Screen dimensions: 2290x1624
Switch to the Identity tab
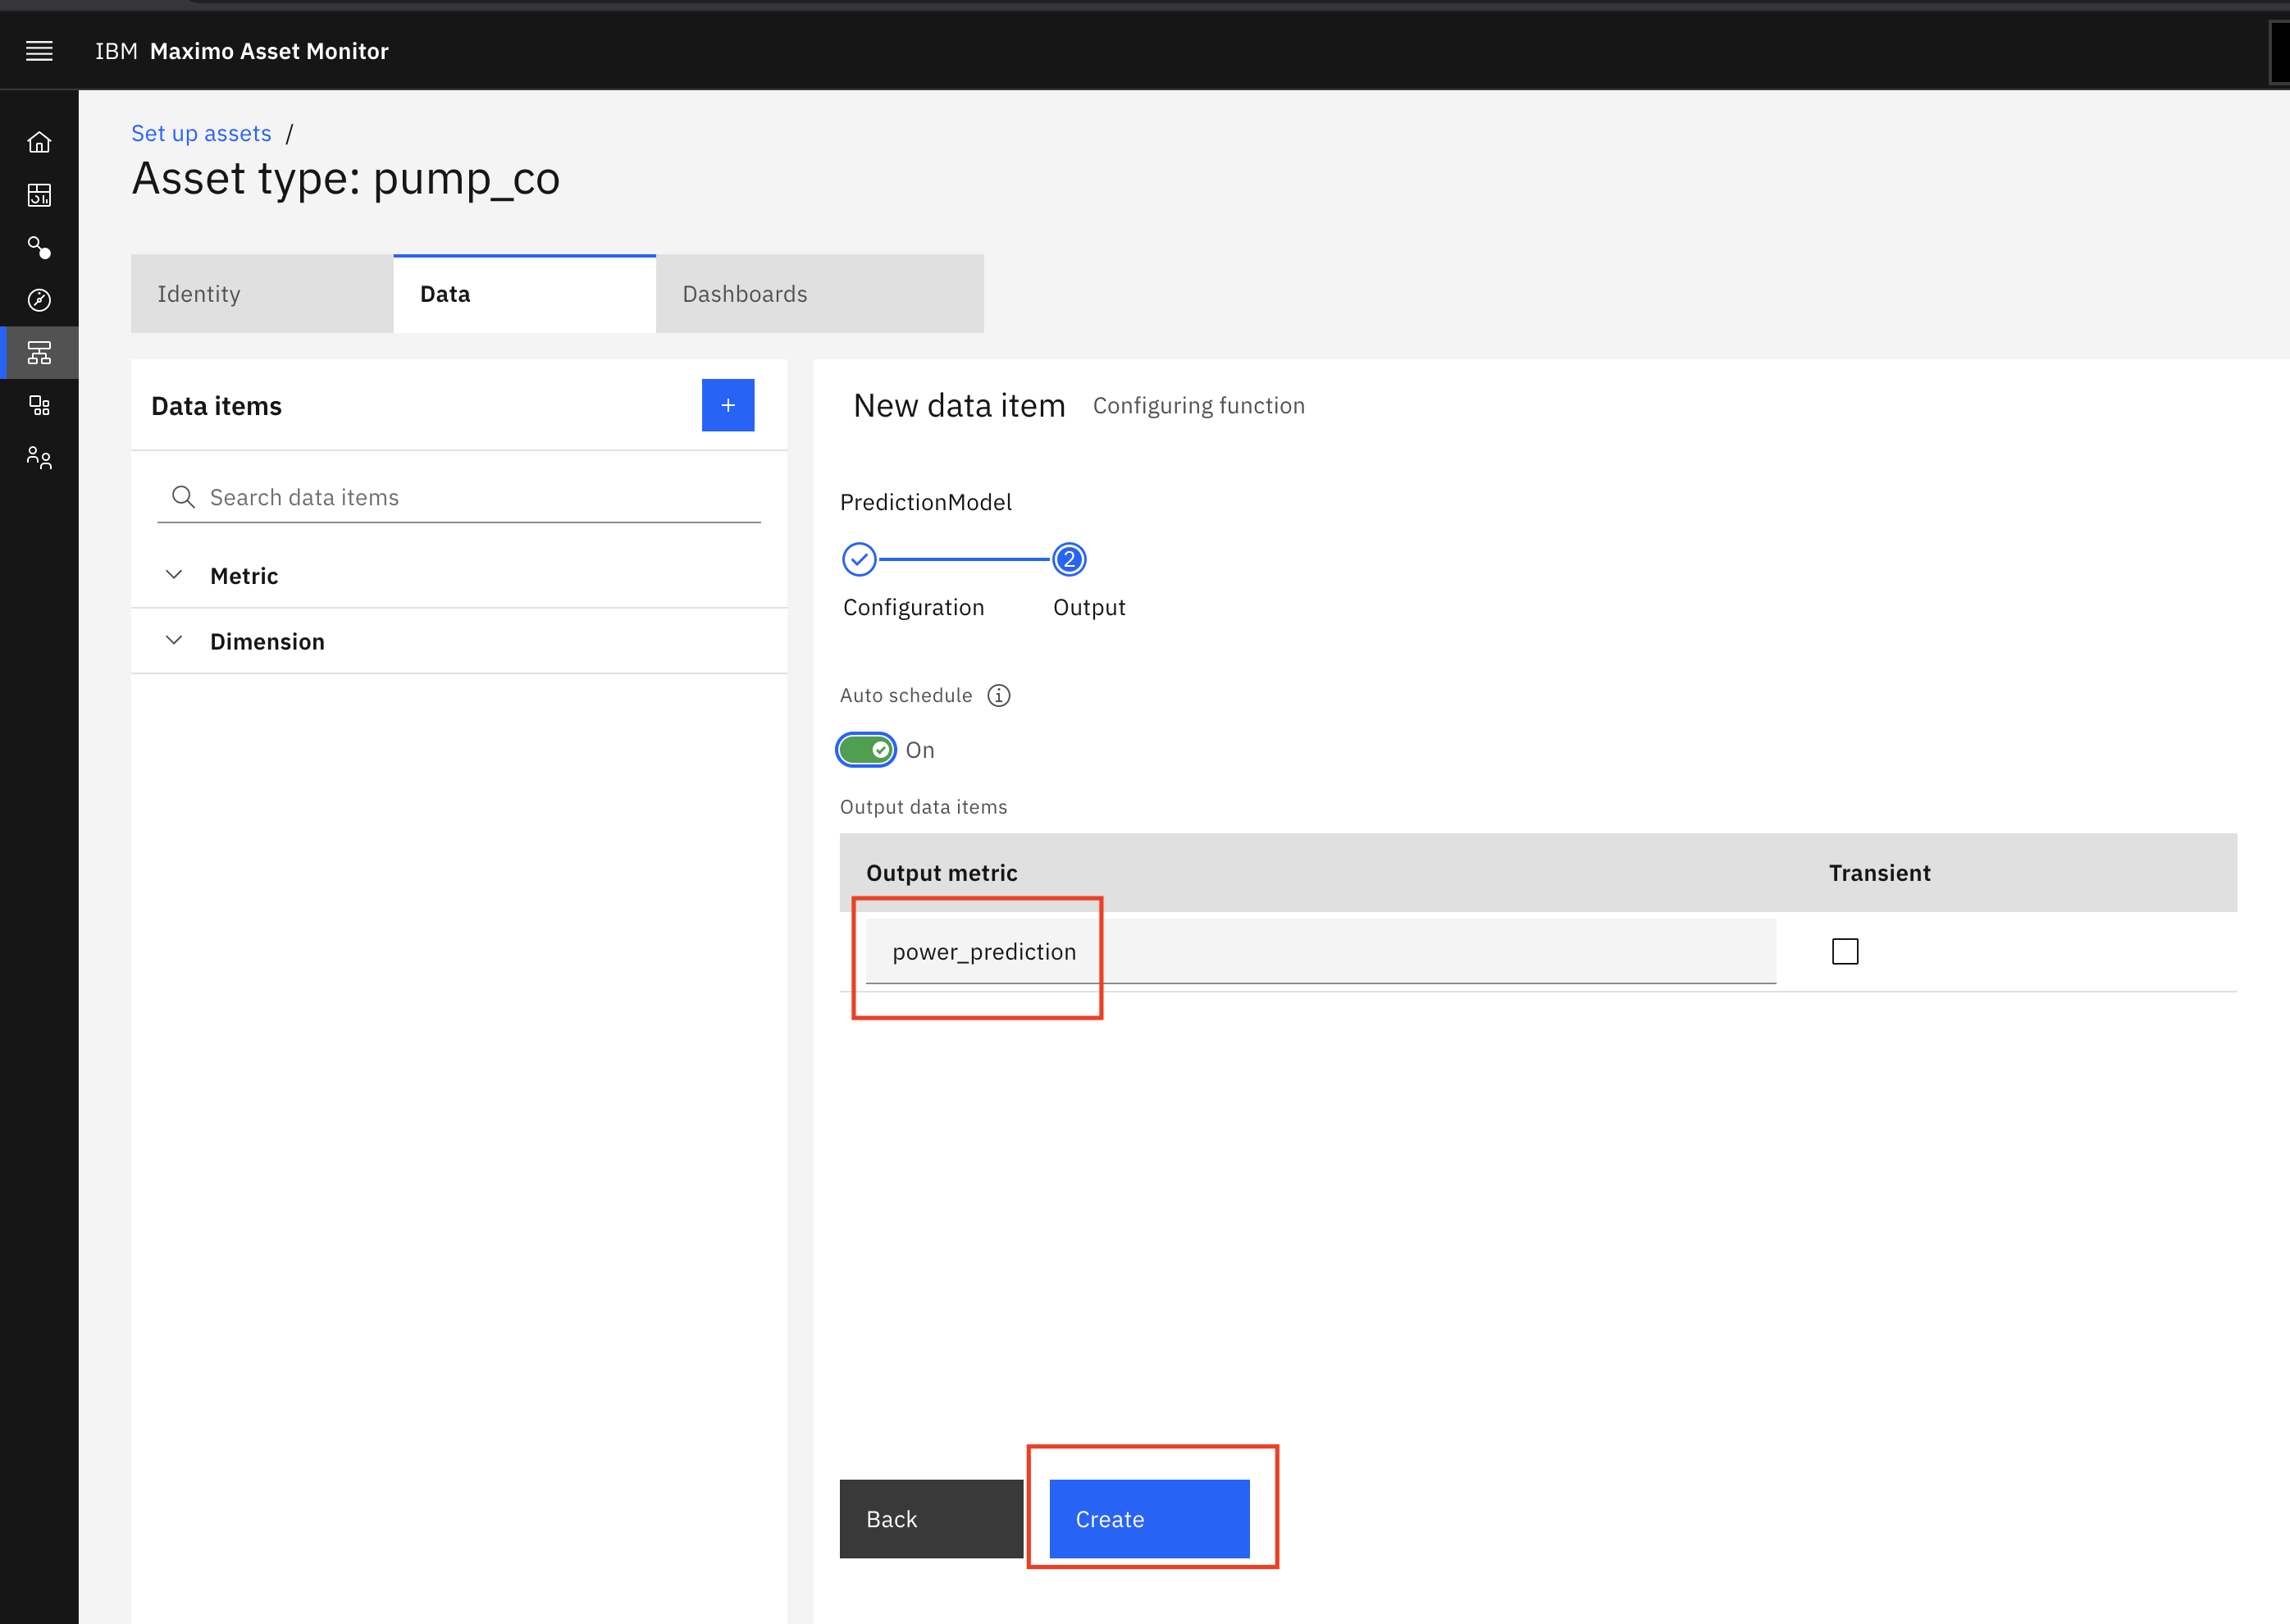tap(262, 294)
